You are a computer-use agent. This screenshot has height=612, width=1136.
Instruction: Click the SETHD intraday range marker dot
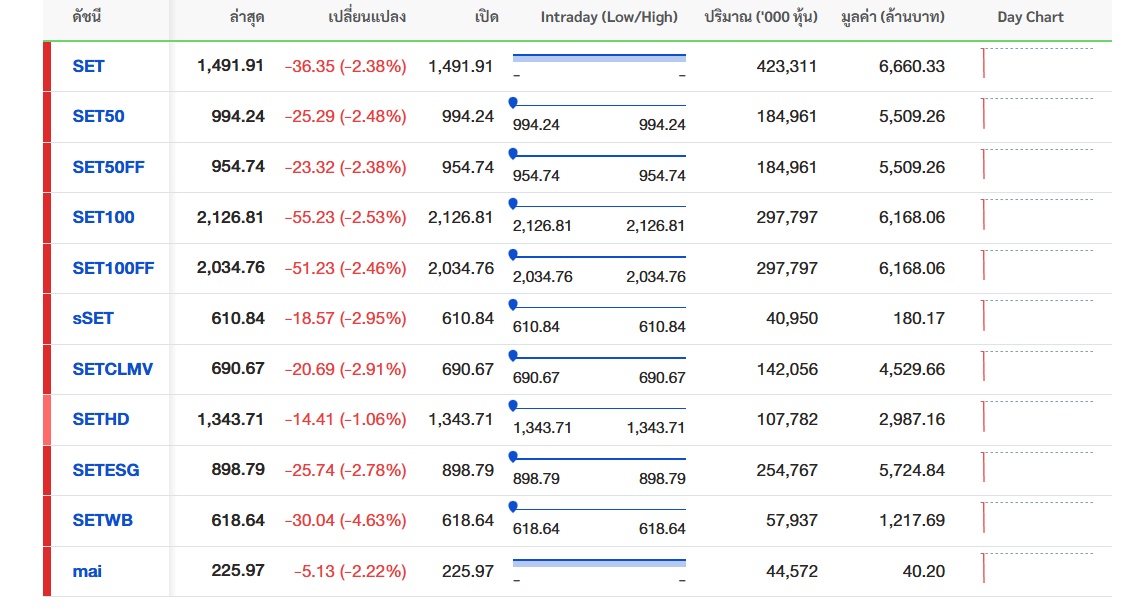(513, 405)
